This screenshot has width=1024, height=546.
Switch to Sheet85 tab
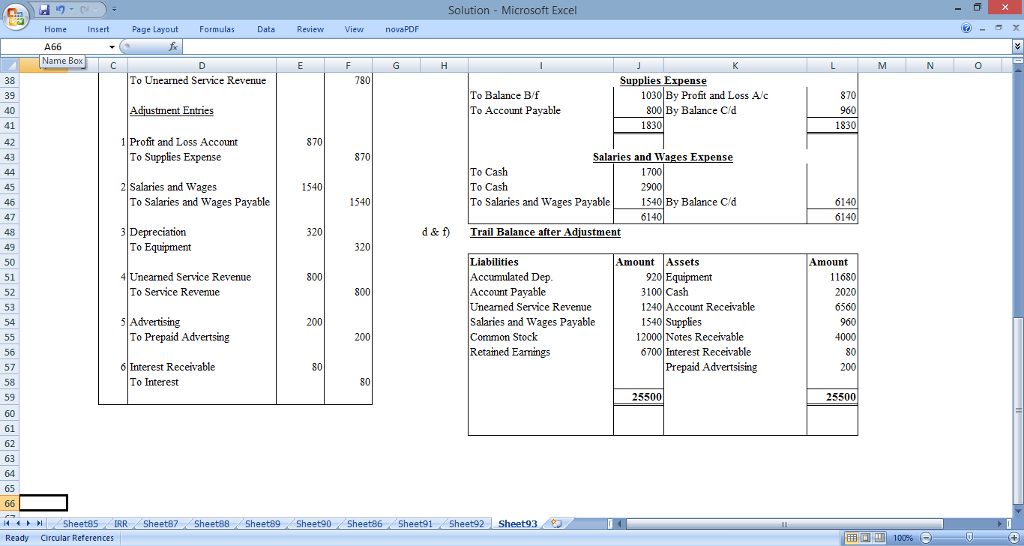point(80,523)
